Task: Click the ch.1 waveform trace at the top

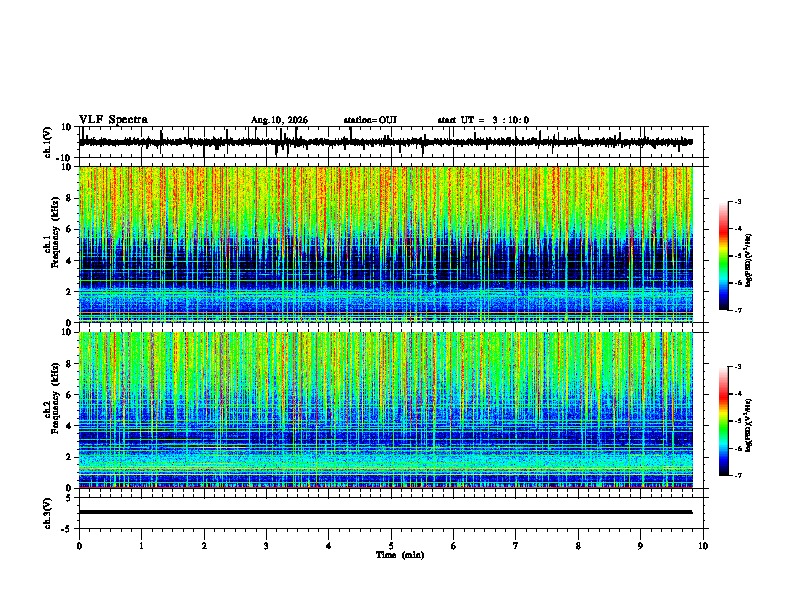Action: [x=386, y=142]
